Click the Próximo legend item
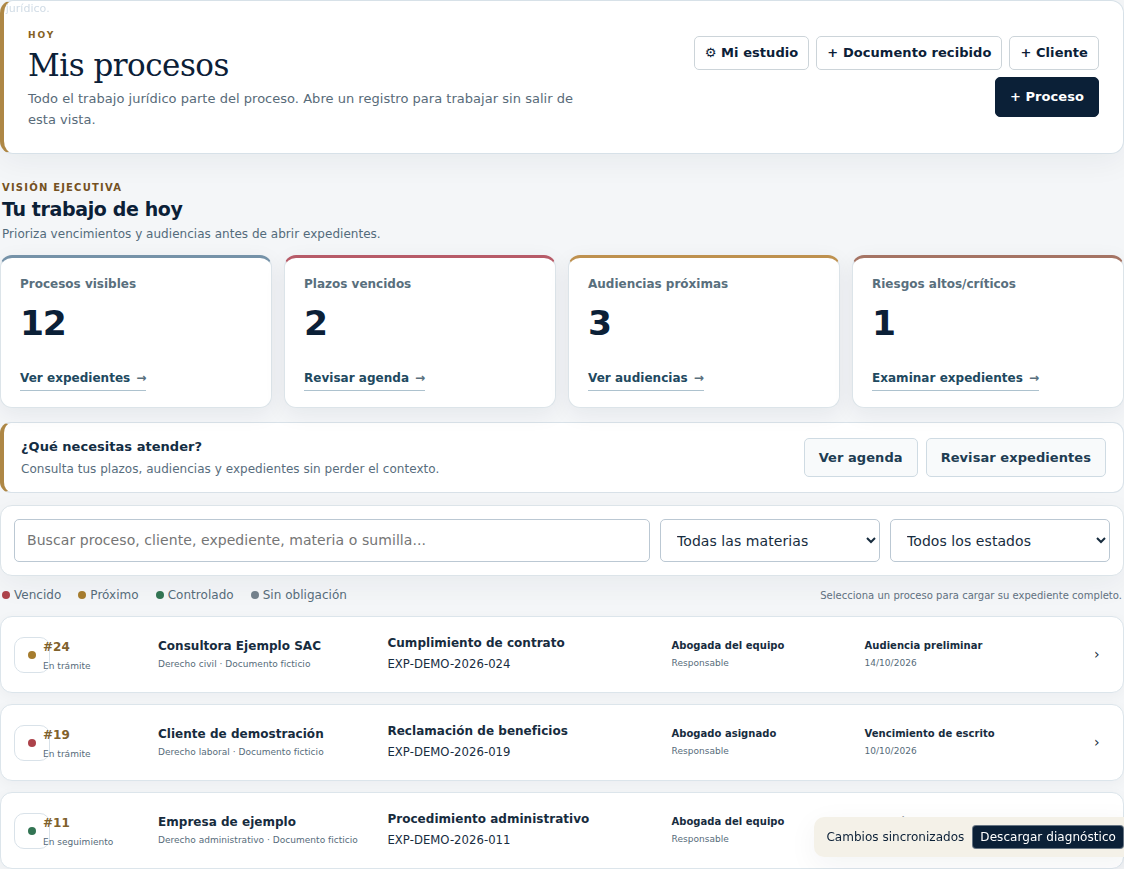Screen dimensions: 1124x869 (x=108, y=594)
